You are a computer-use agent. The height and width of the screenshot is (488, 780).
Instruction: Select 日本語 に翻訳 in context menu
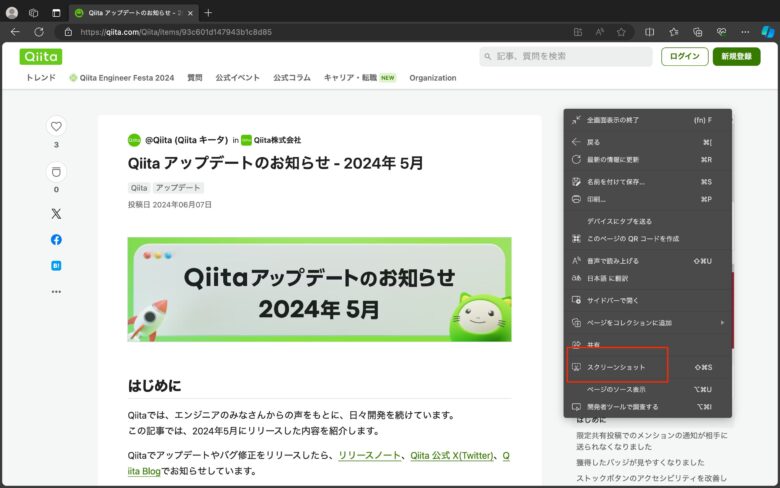click(x=647, y=279)
